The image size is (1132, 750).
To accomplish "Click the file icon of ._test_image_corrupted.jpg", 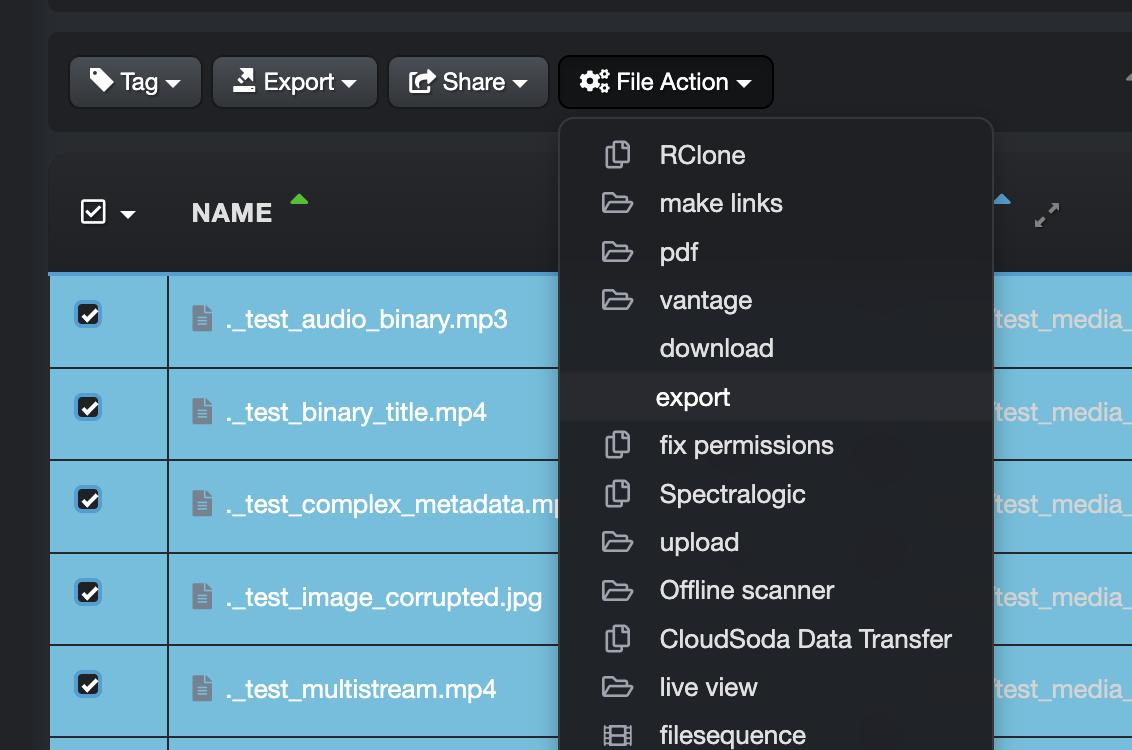I will point(202,596).
